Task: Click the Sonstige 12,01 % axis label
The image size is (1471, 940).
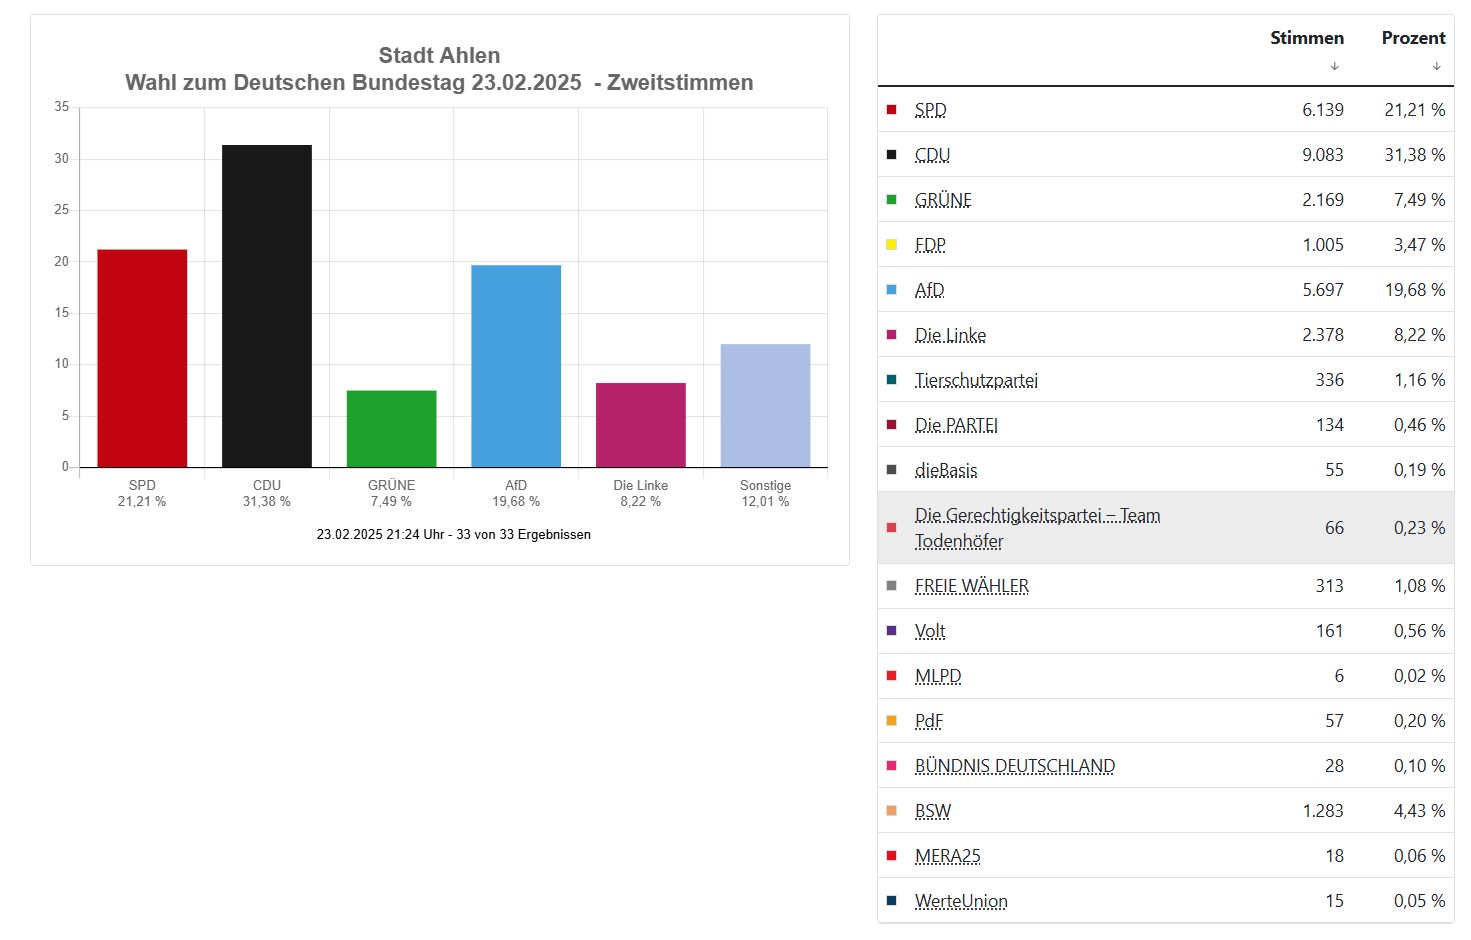Action: click(x=765, y=493)
